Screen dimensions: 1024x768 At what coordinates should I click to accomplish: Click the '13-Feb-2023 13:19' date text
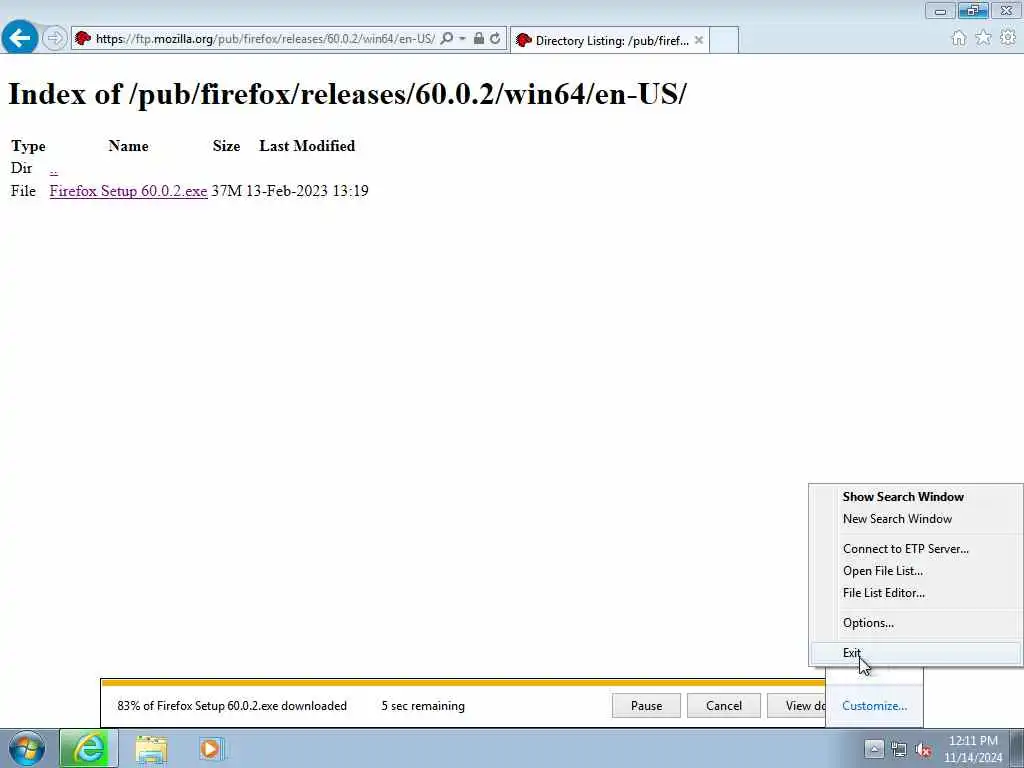(307, 191)
